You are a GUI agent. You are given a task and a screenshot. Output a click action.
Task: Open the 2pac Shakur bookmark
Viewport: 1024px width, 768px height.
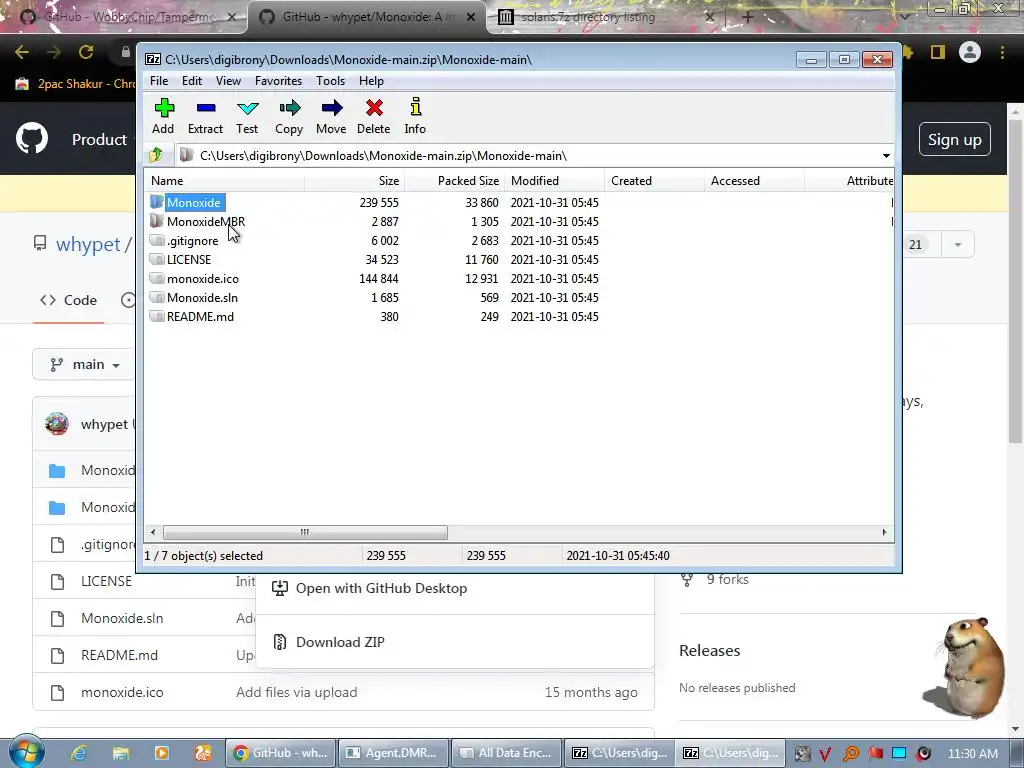(76, 84)
